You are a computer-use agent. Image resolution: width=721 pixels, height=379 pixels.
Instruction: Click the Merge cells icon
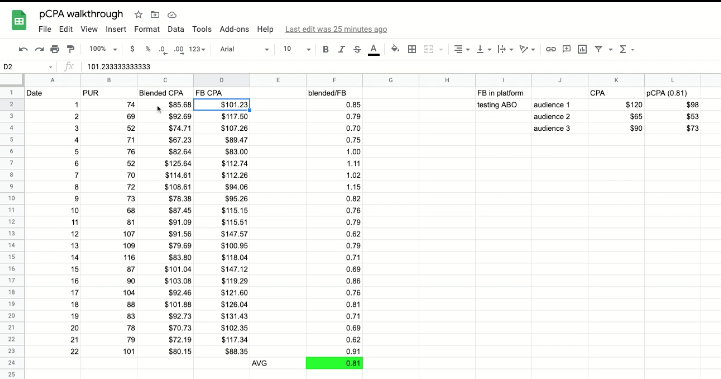click(x=428, y=49)
